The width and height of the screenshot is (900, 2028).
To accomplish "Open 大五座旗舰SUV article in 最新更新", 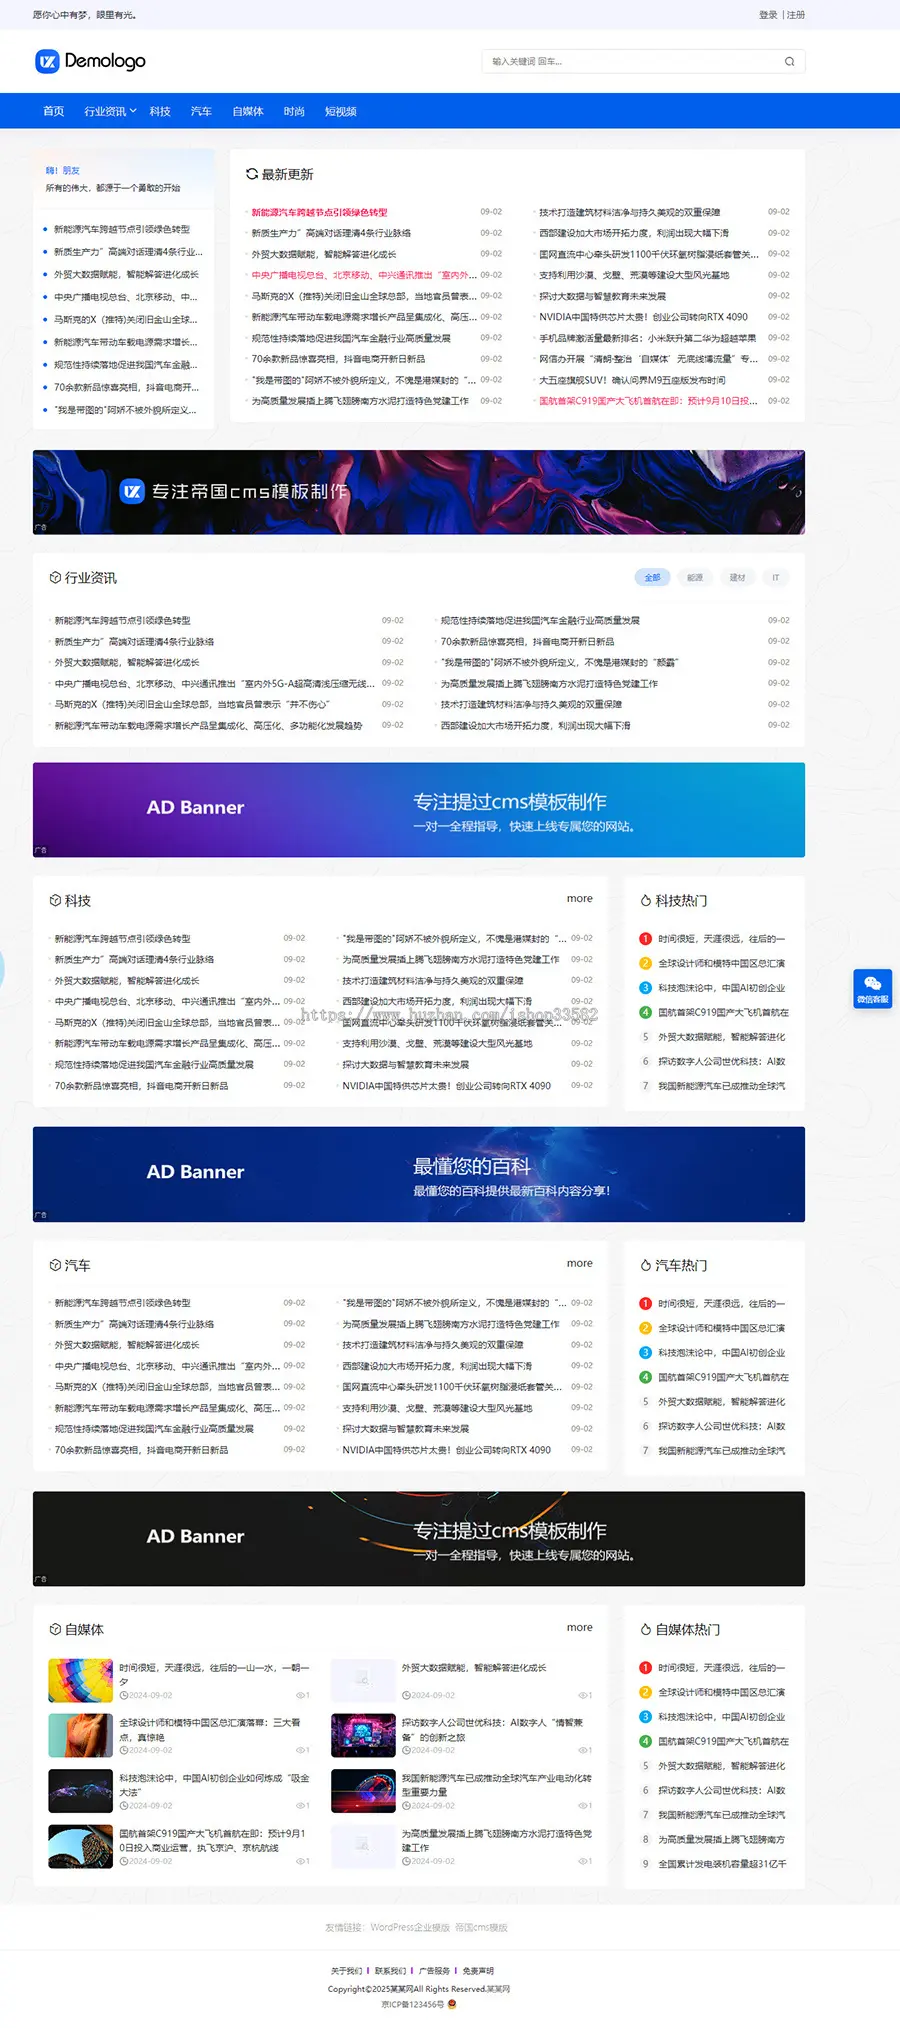I will point(632,380).
